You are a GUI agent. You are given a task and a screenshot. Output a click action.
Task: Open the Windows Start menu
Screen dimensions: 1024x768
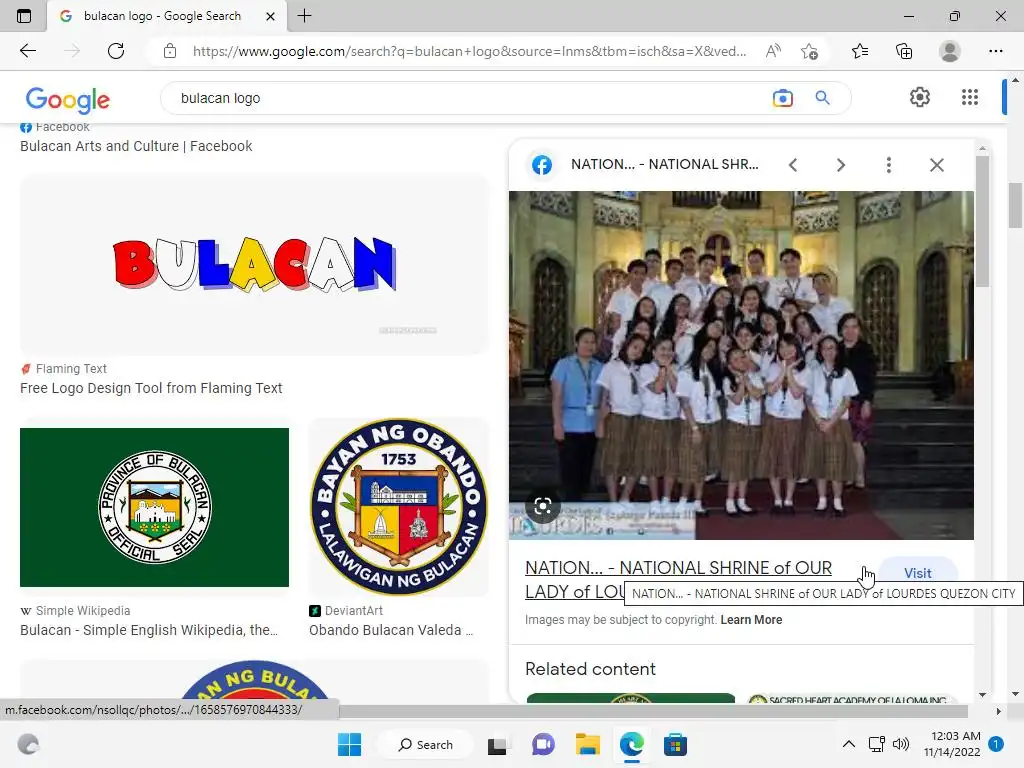pyautogui.click(x=349, y=744)
